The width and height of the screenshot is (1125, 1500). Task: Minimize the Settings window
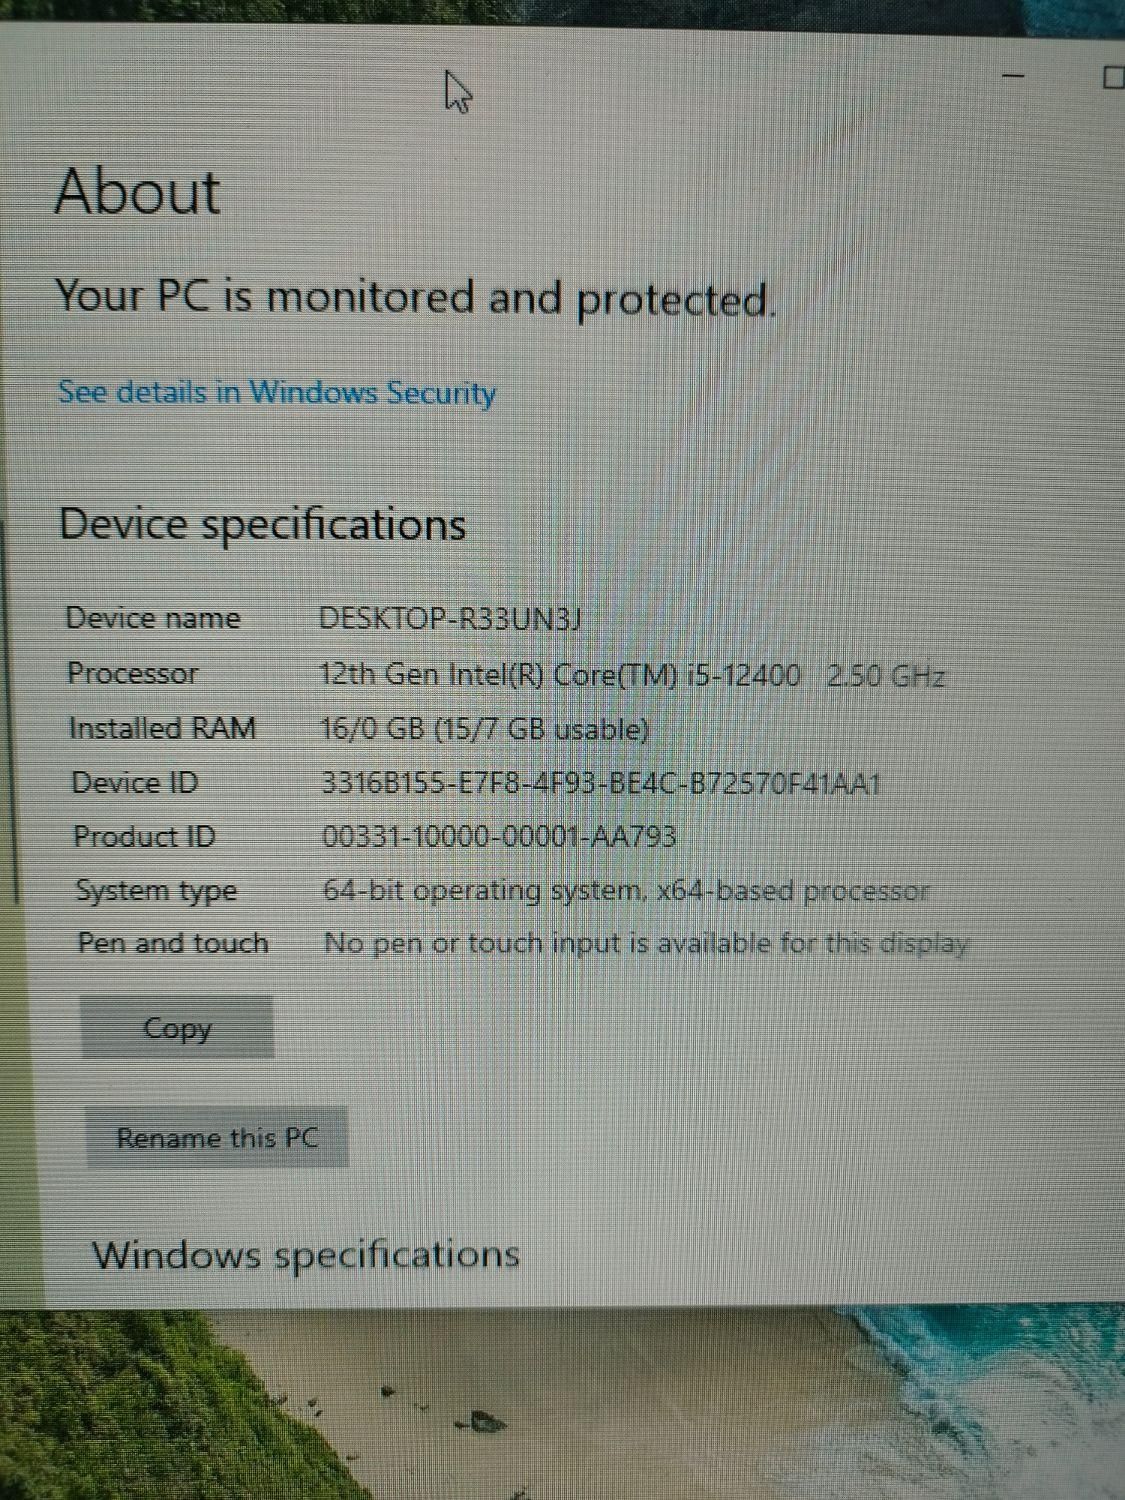point(1014,76)
